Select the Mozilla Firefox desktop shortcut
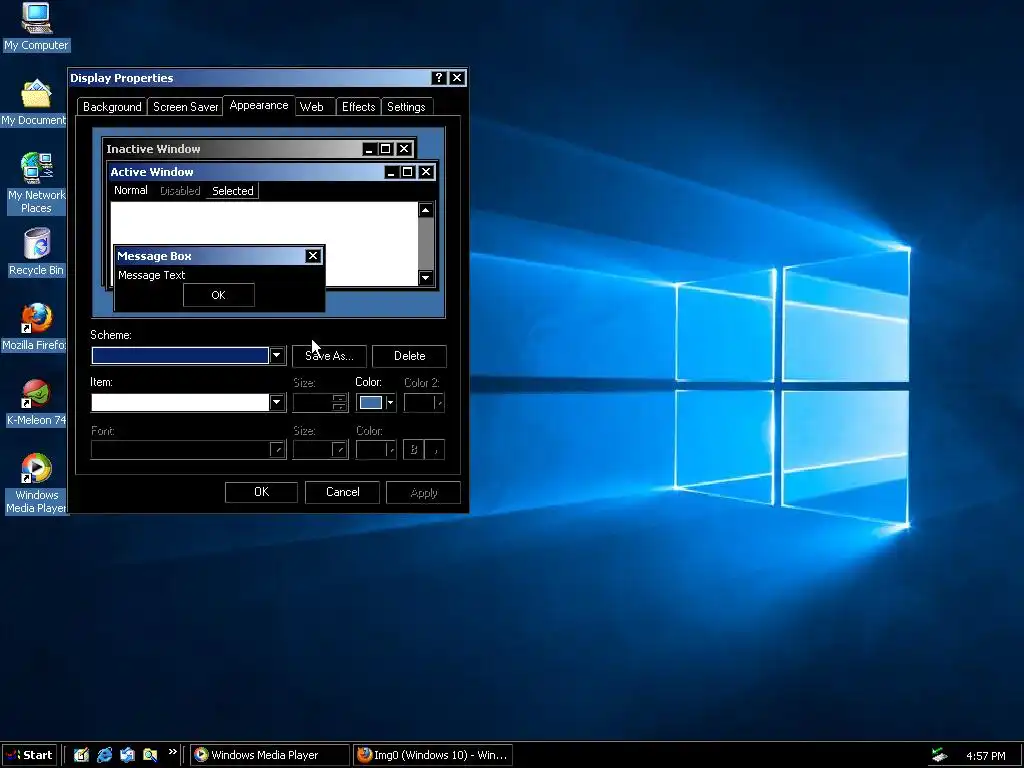 click(x=34, y=327)
